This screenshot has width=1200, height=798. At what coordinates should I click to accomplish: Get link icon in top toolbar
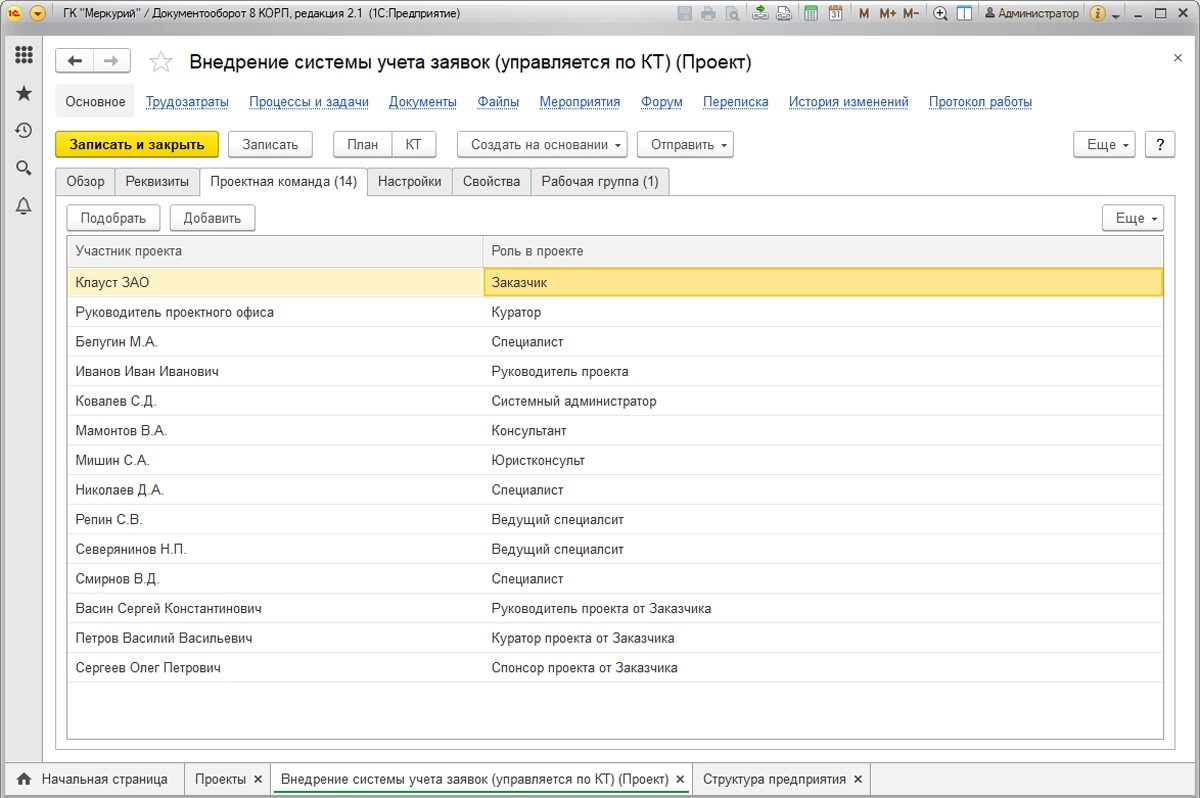[x=761, y=14]
